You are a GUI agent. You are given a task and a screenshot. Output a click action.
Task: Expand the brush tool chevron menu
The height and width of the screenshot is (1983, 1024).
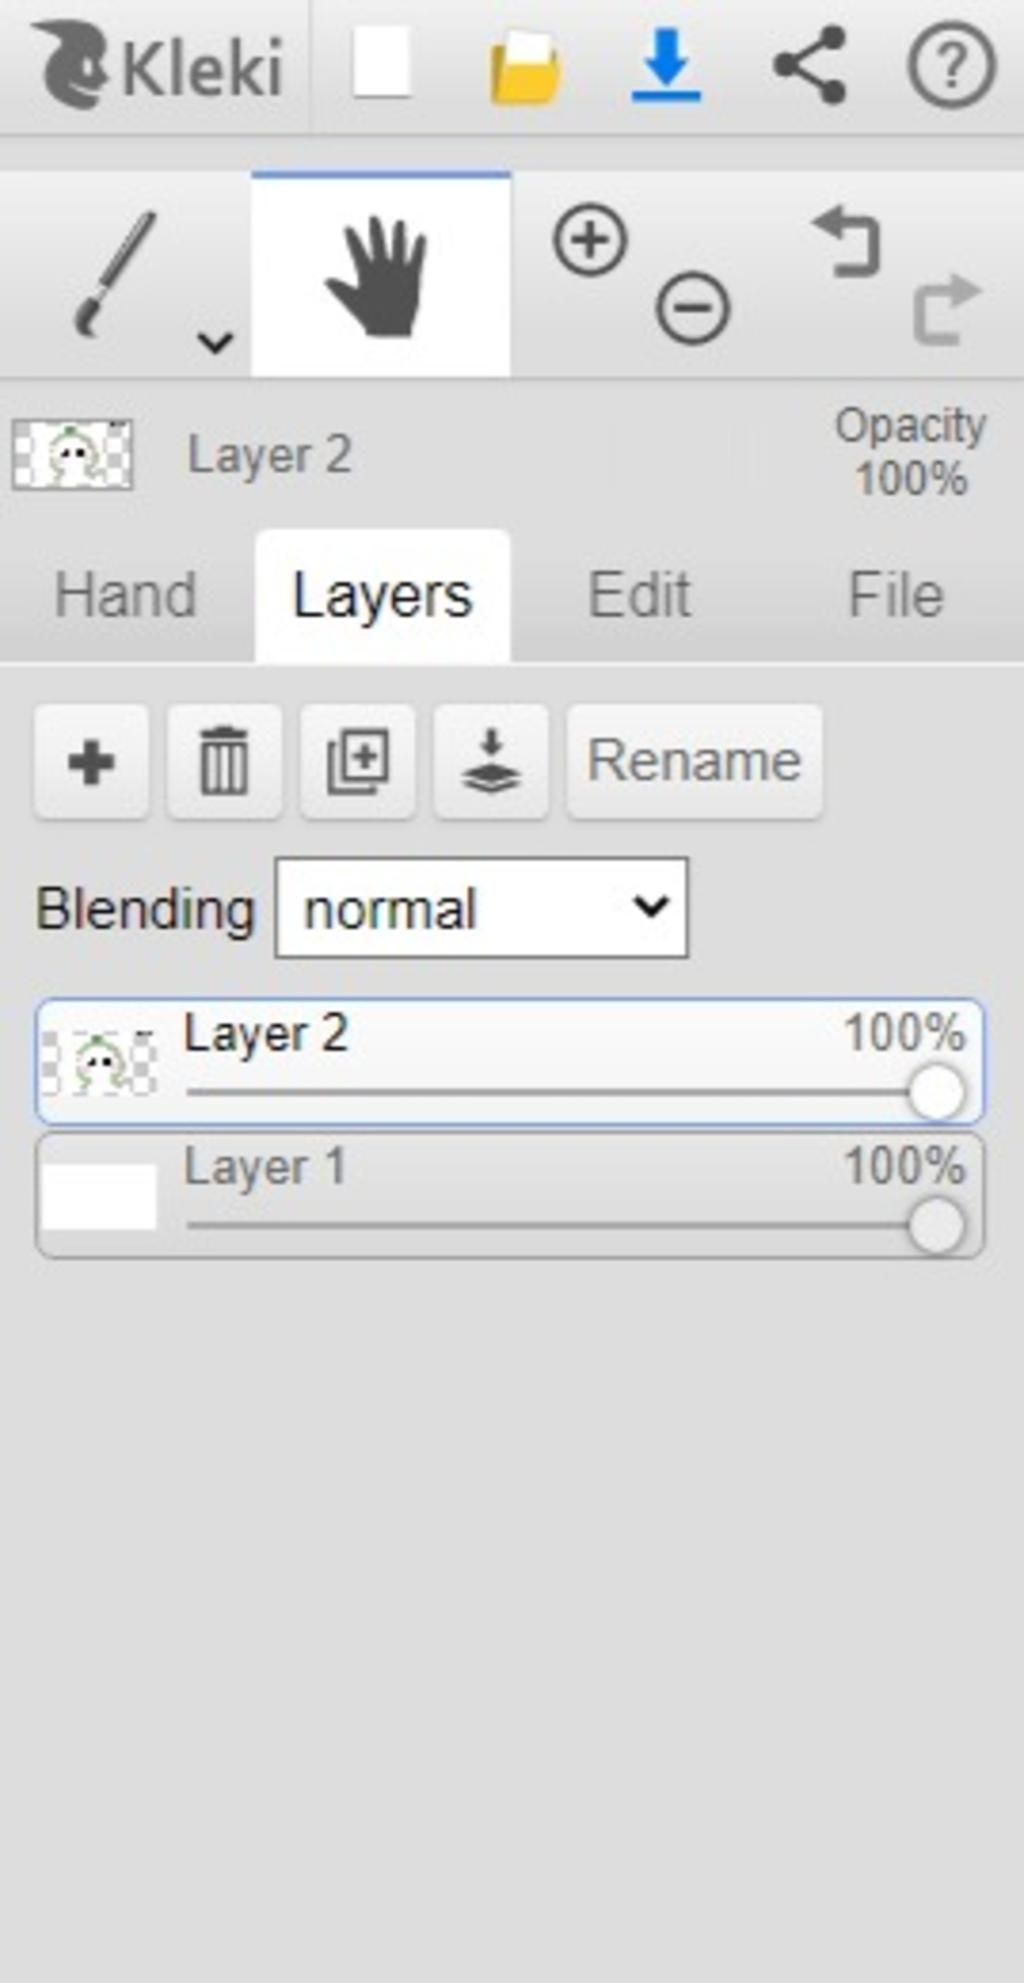[x=215, y=342]
